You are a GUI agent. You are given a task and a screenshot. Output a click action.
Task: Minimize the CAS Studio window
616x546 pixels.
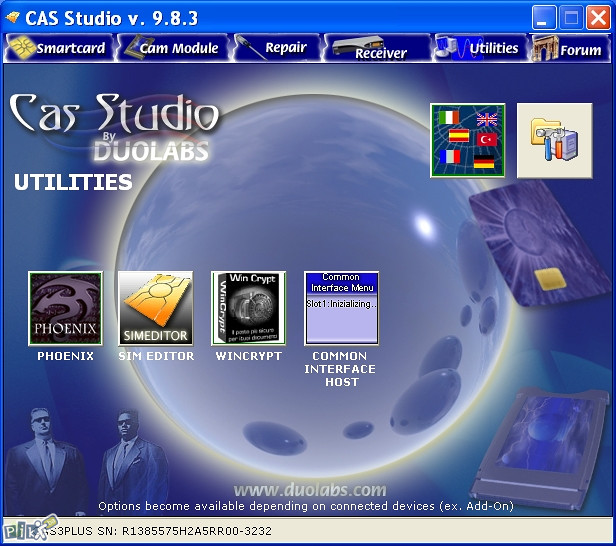544,18
